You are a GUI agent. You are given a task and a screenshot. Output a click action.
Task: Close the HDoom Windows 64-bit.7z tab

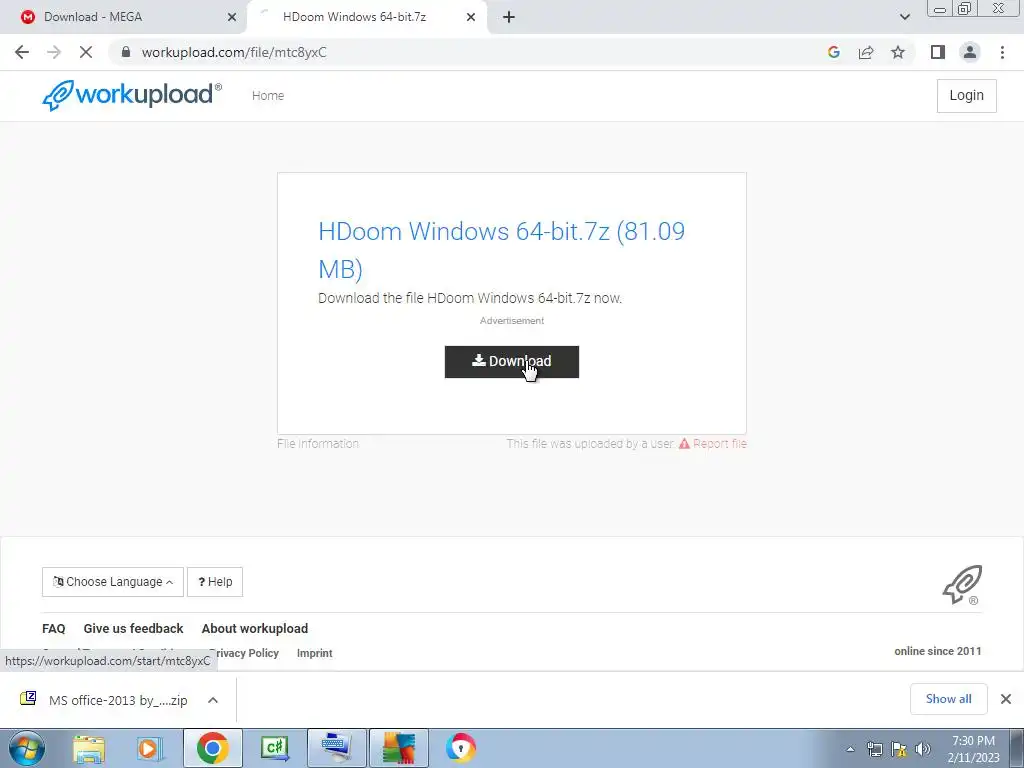471,17
